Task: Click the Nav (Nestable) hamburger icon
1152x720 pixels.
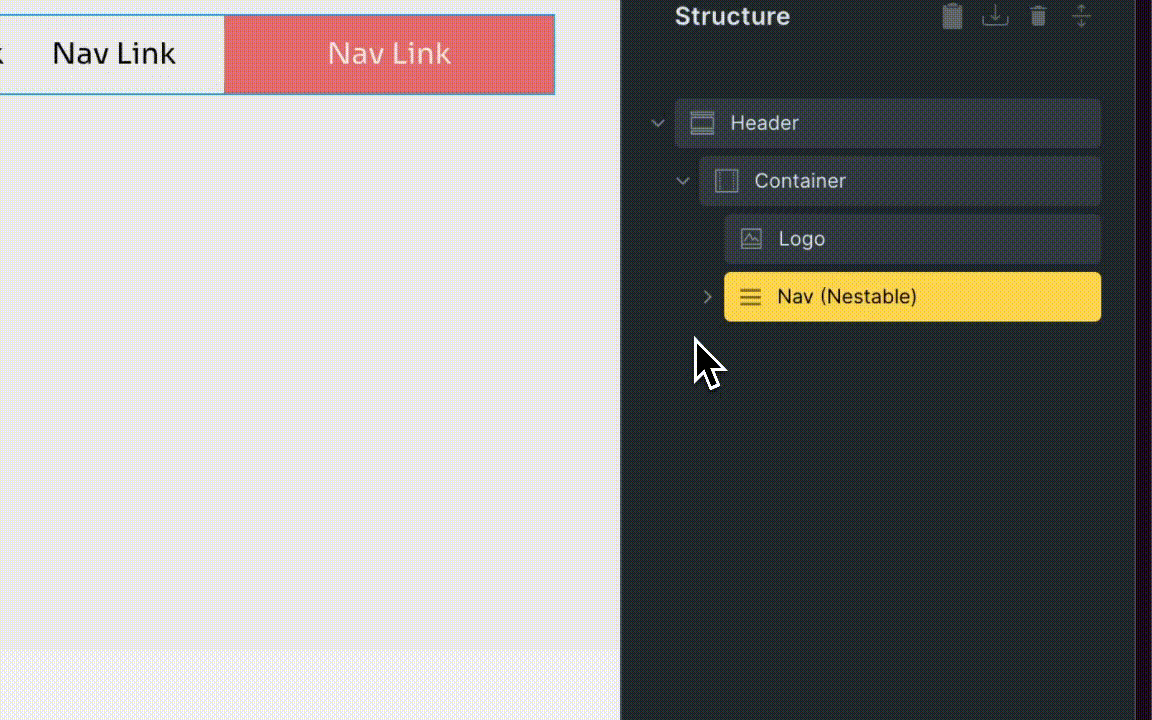Action: tap(750, 297)
